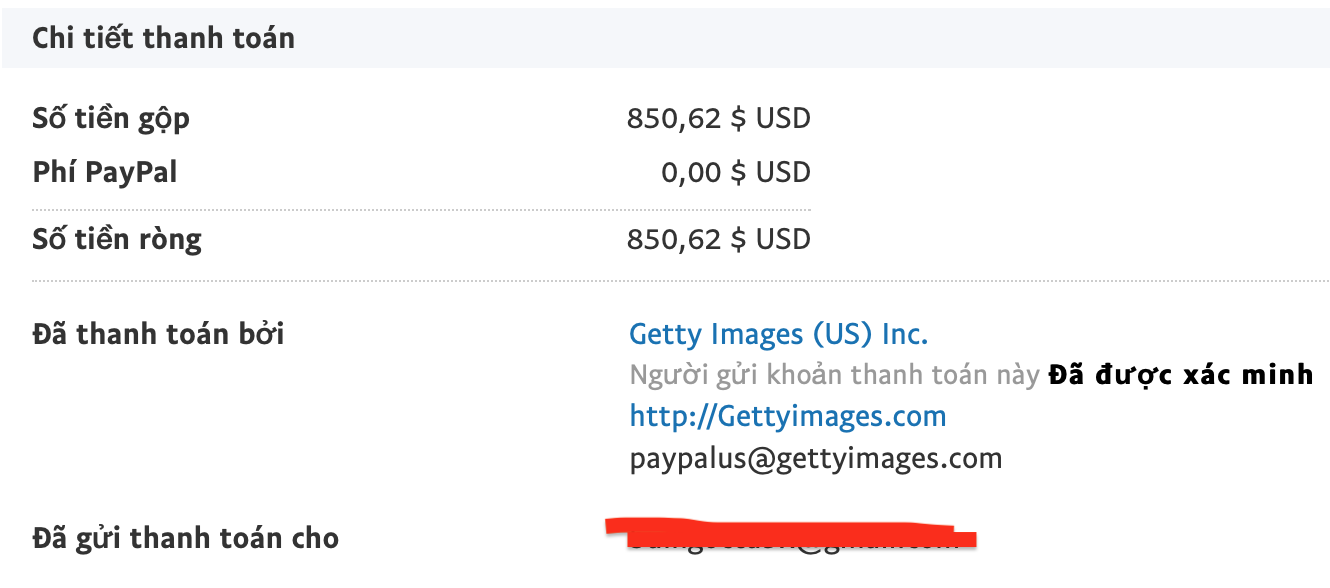Click the 'Số tiền gộp' label
Image resolution: width=1330 pixels, height=588 pixels.
(111, 119)
